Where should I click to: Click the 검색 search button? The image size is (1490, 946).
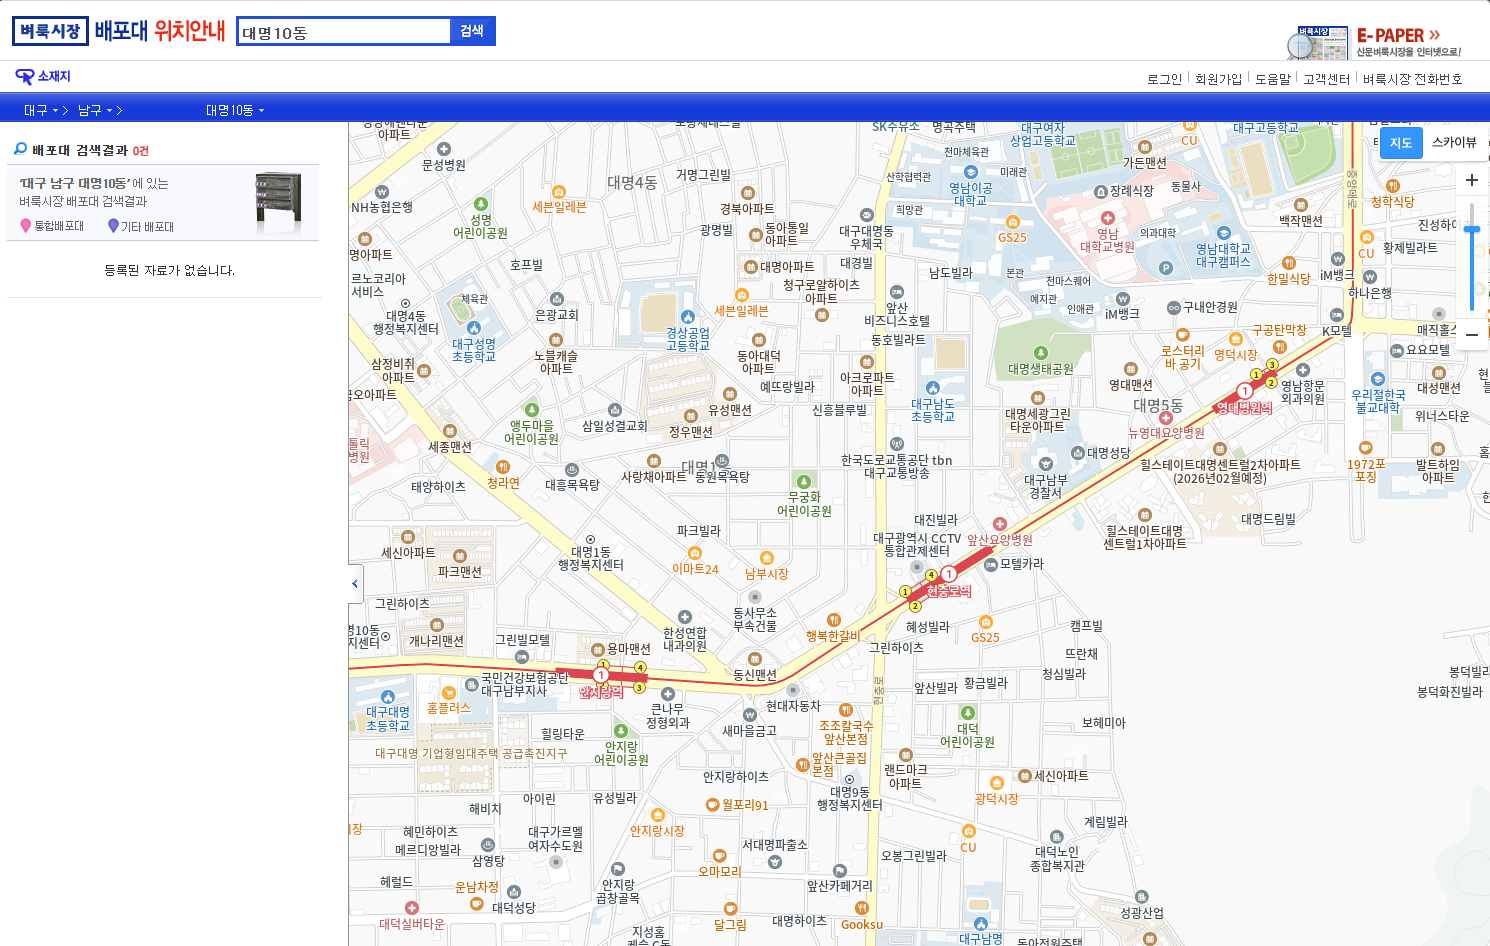[472, 31]
